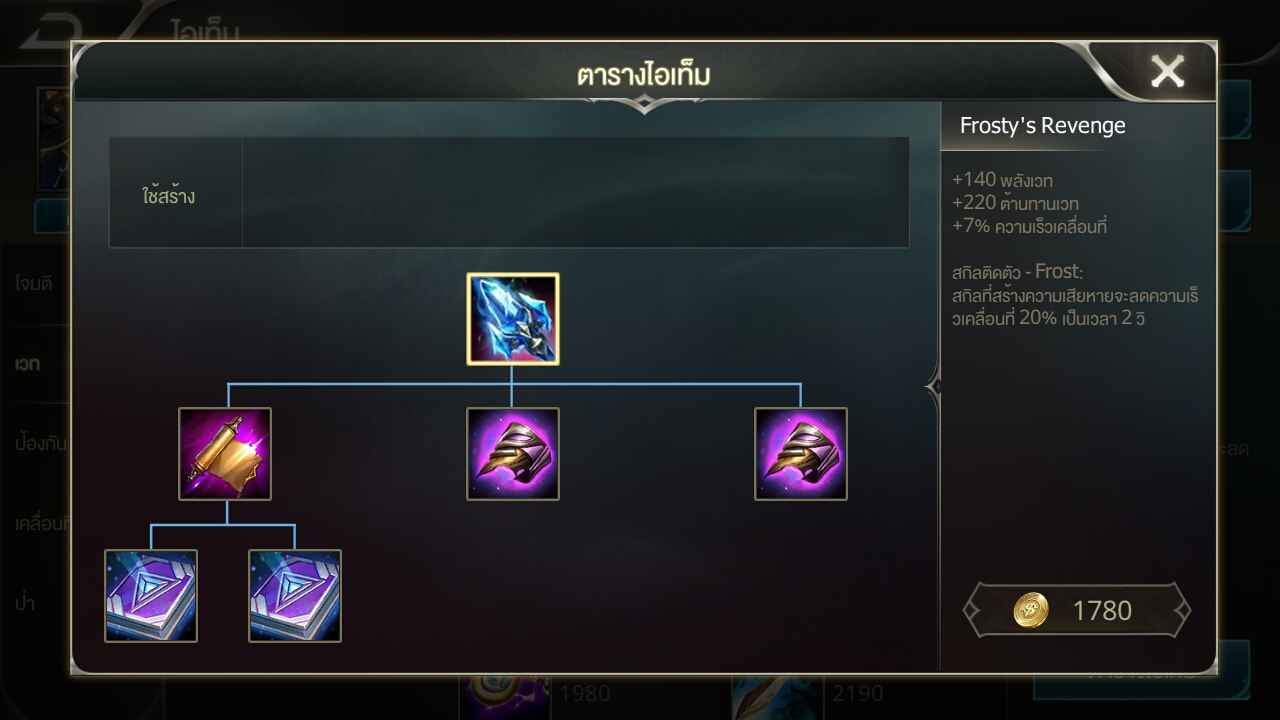
Task: Close the ตารางไอเท็ม item table dialog
Action: pos(1167,71)
